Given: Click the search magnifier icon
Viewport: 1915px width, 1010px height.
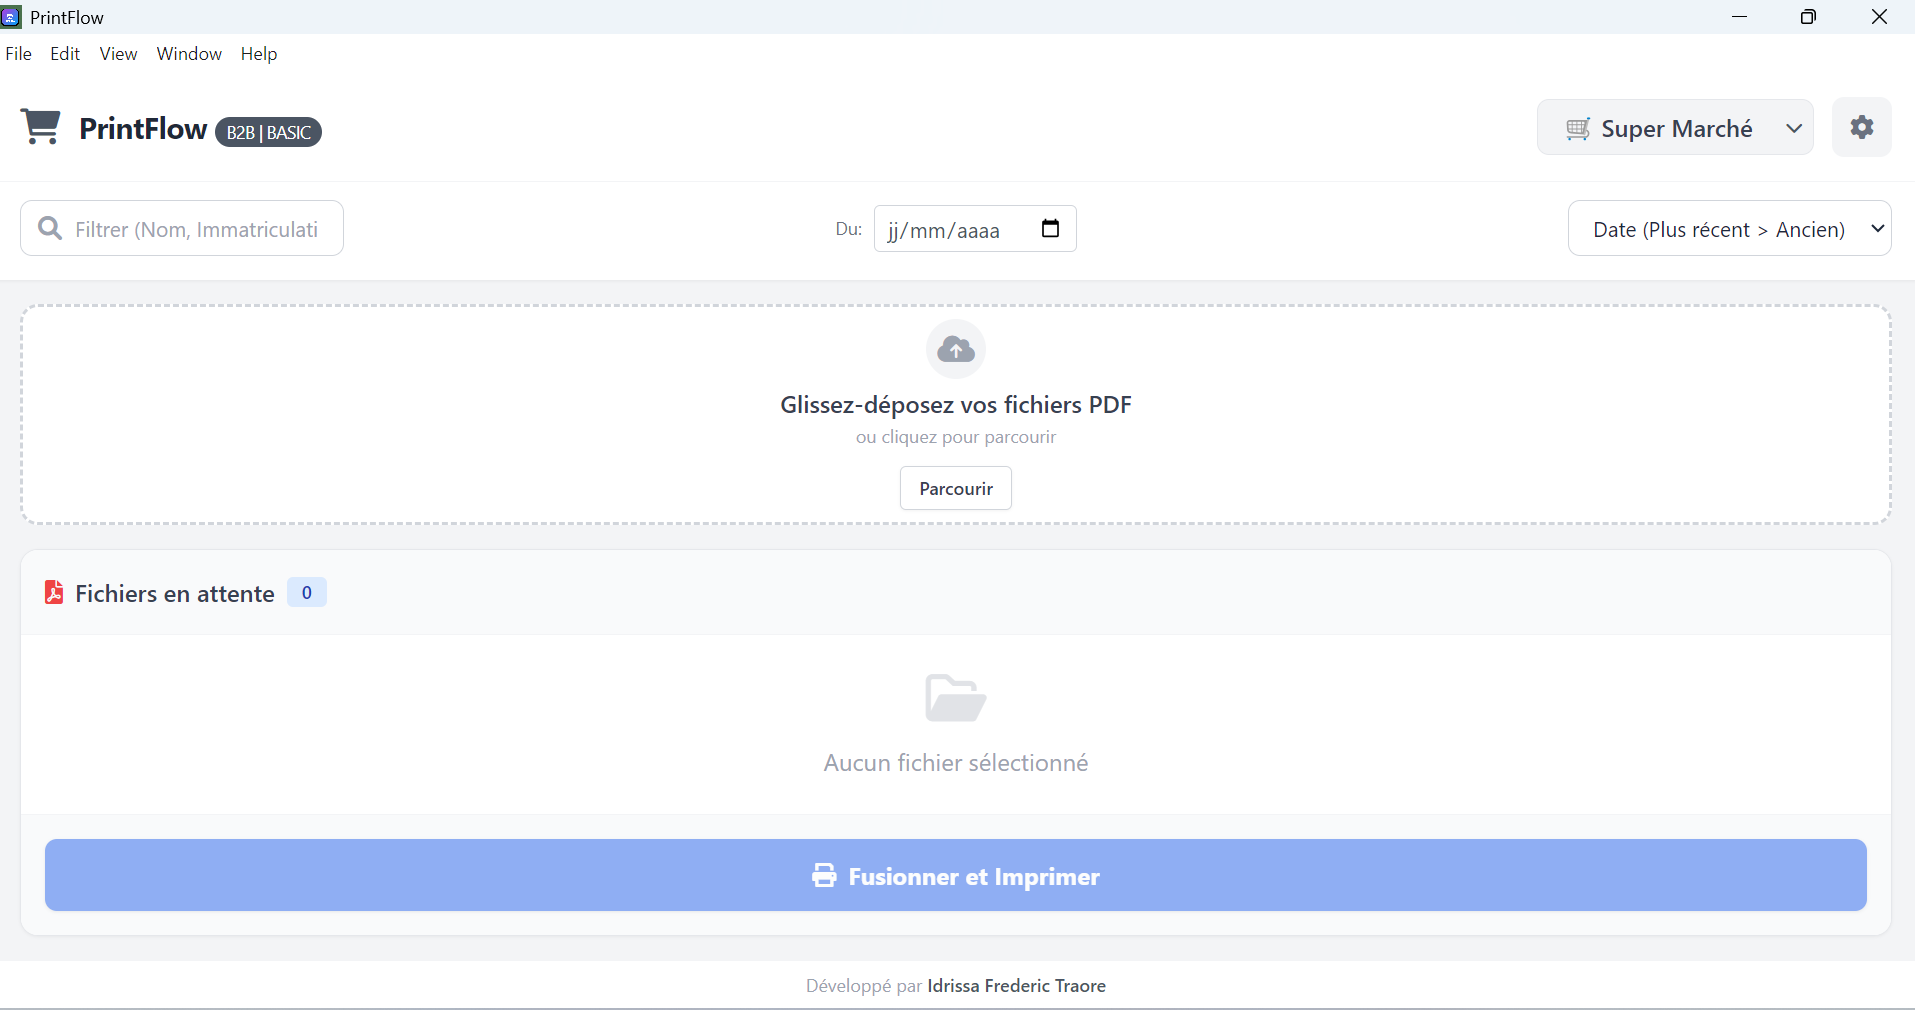Looking at the screenshot, I should (50, 229).
